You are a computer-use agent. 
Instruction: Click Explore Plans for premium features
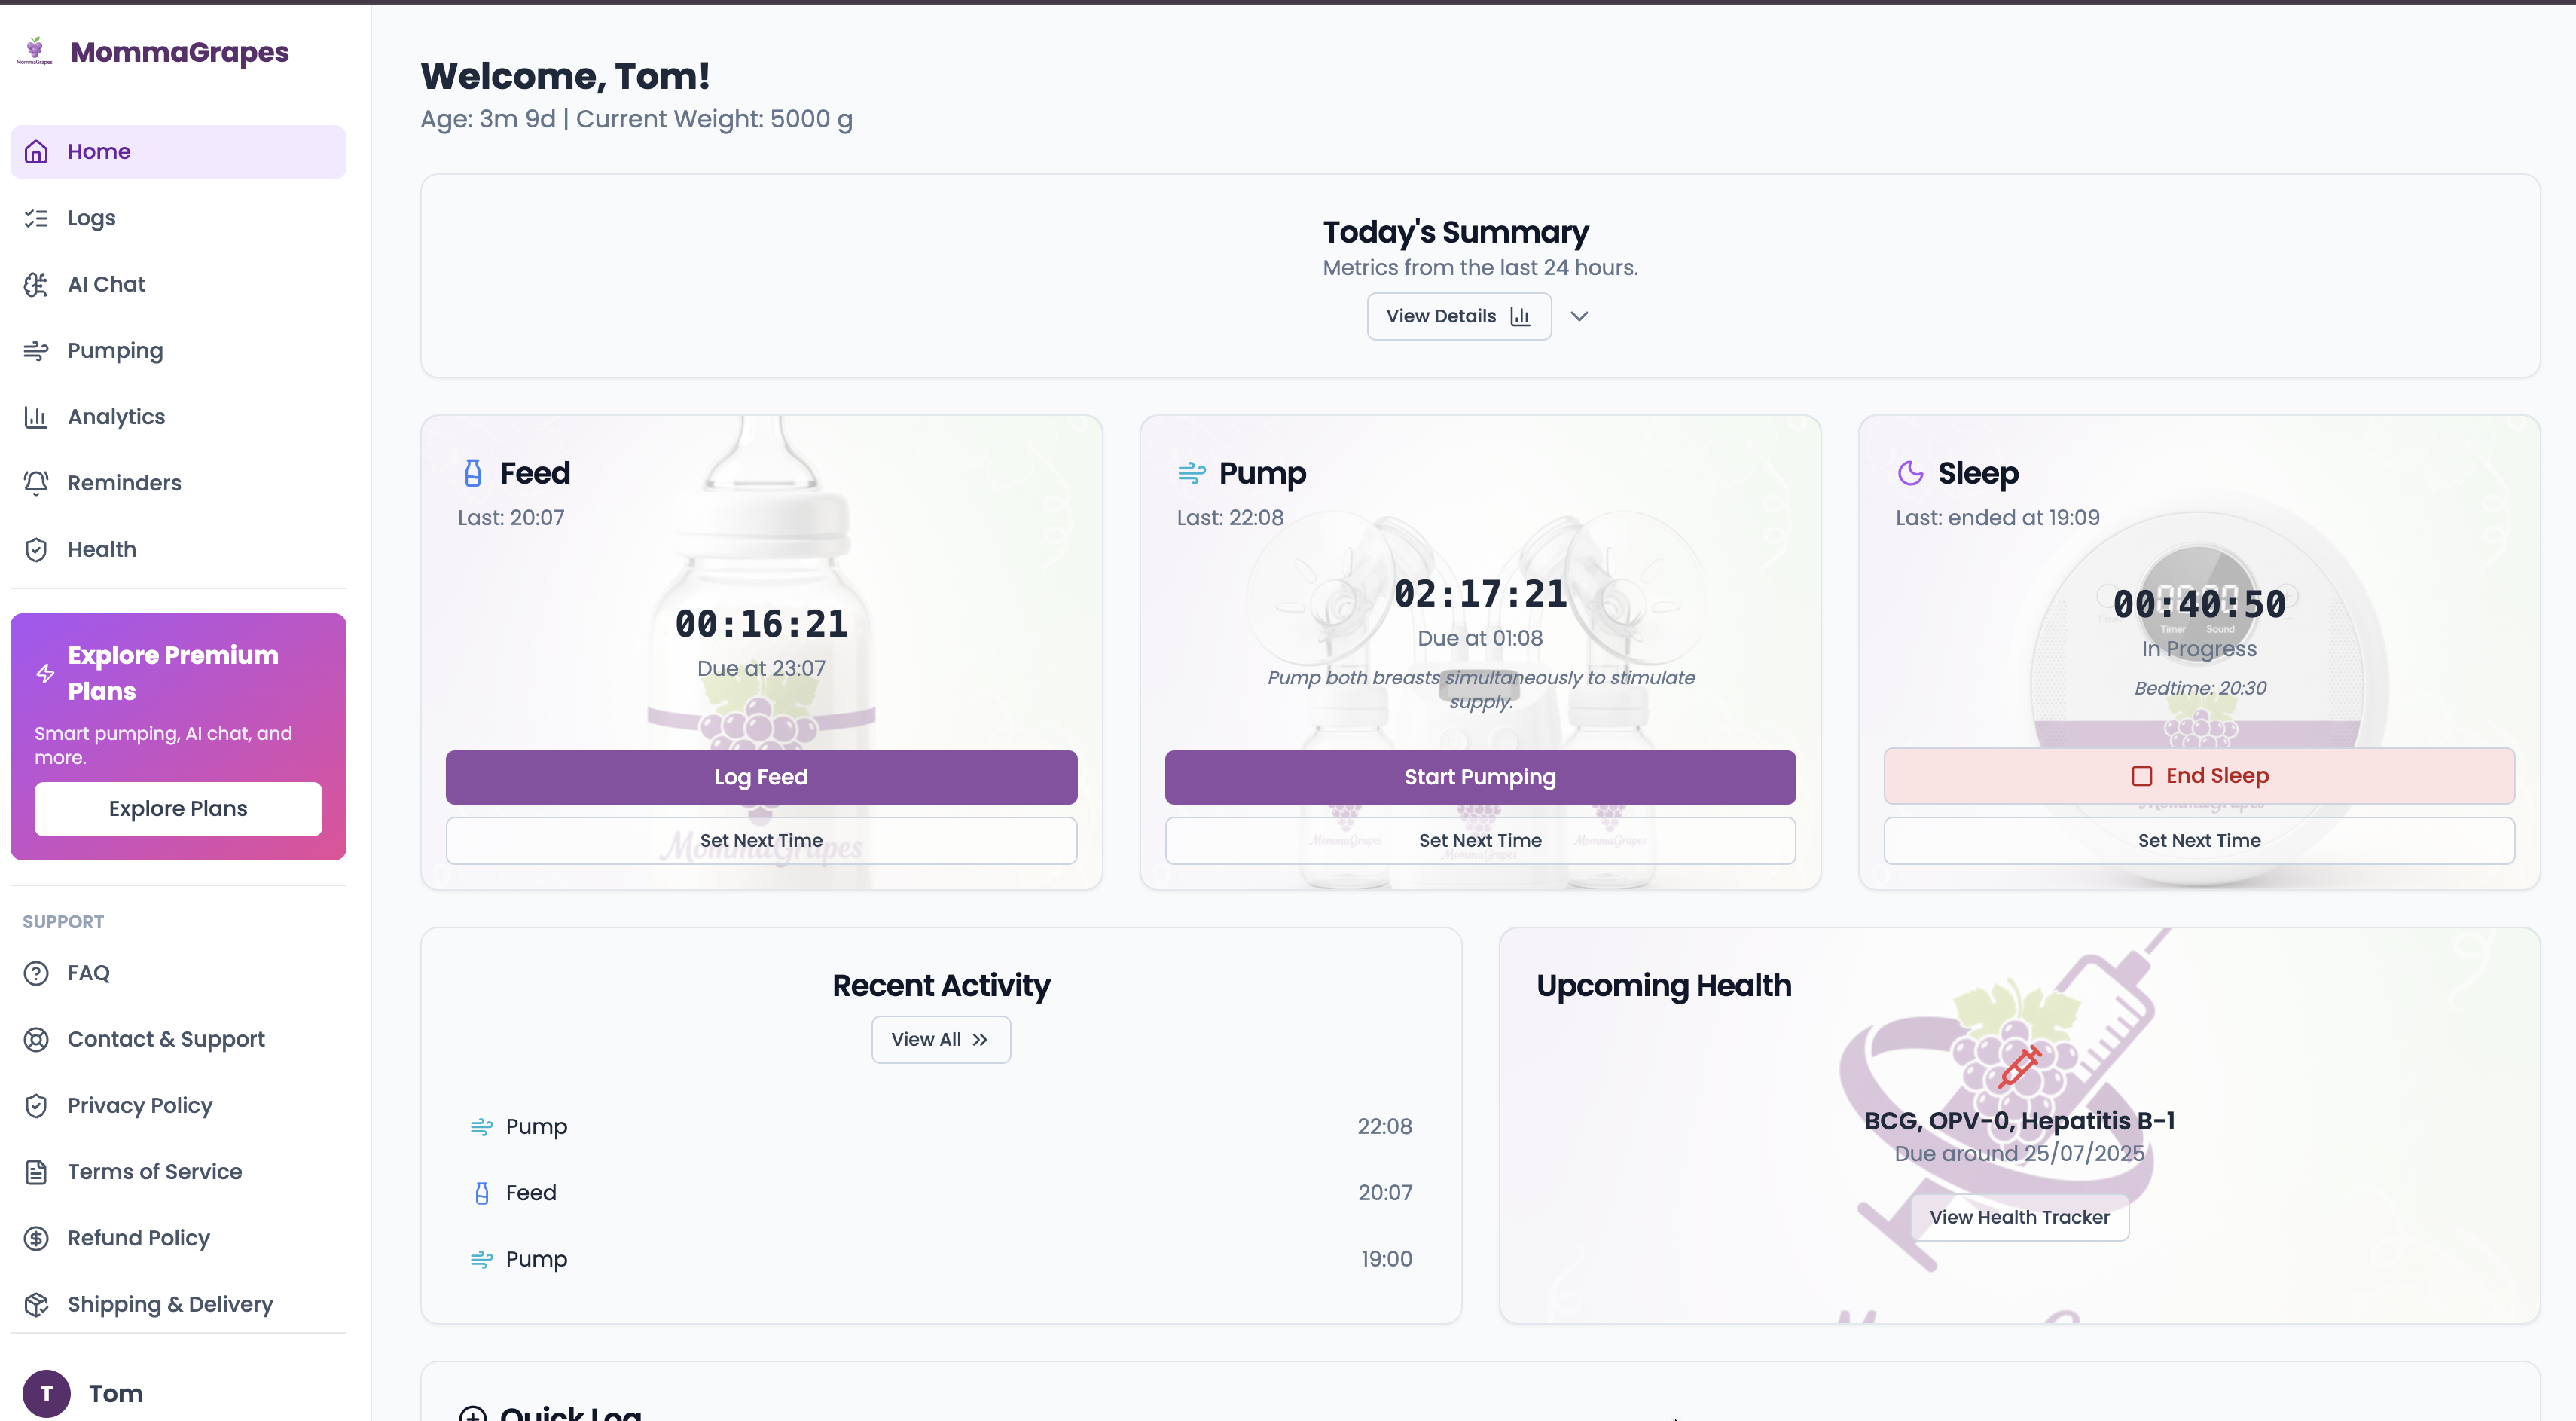pos(177,808)
